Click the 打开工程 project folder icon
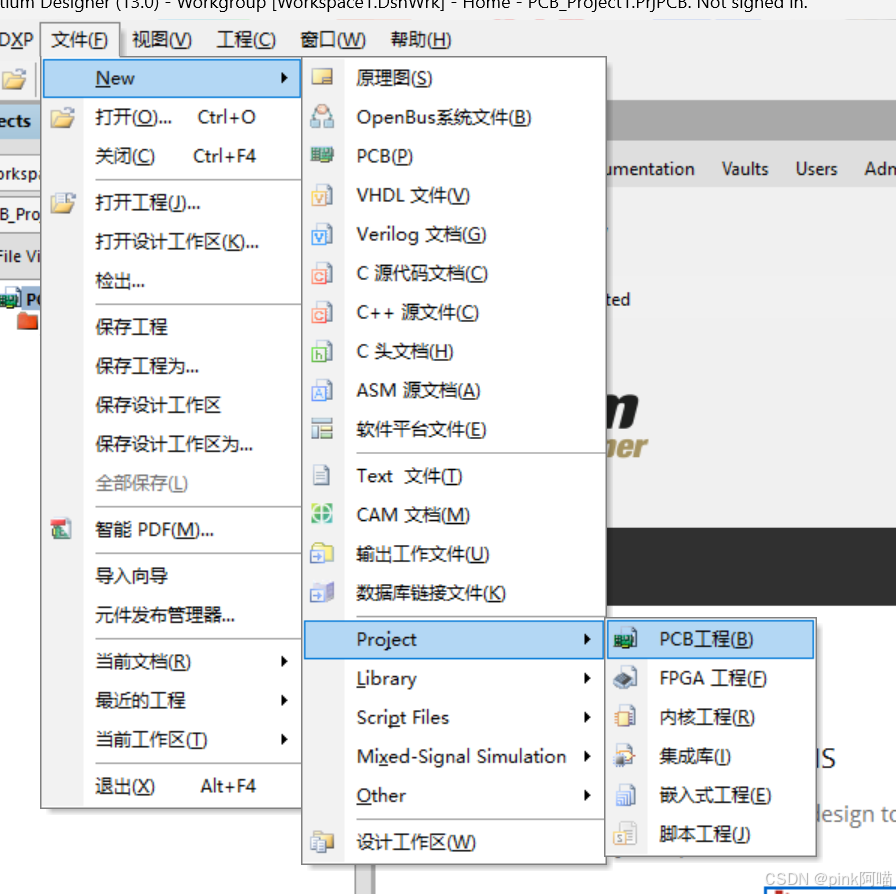The width and height of the screenshot is (896, 894). (x=62, y=202)
